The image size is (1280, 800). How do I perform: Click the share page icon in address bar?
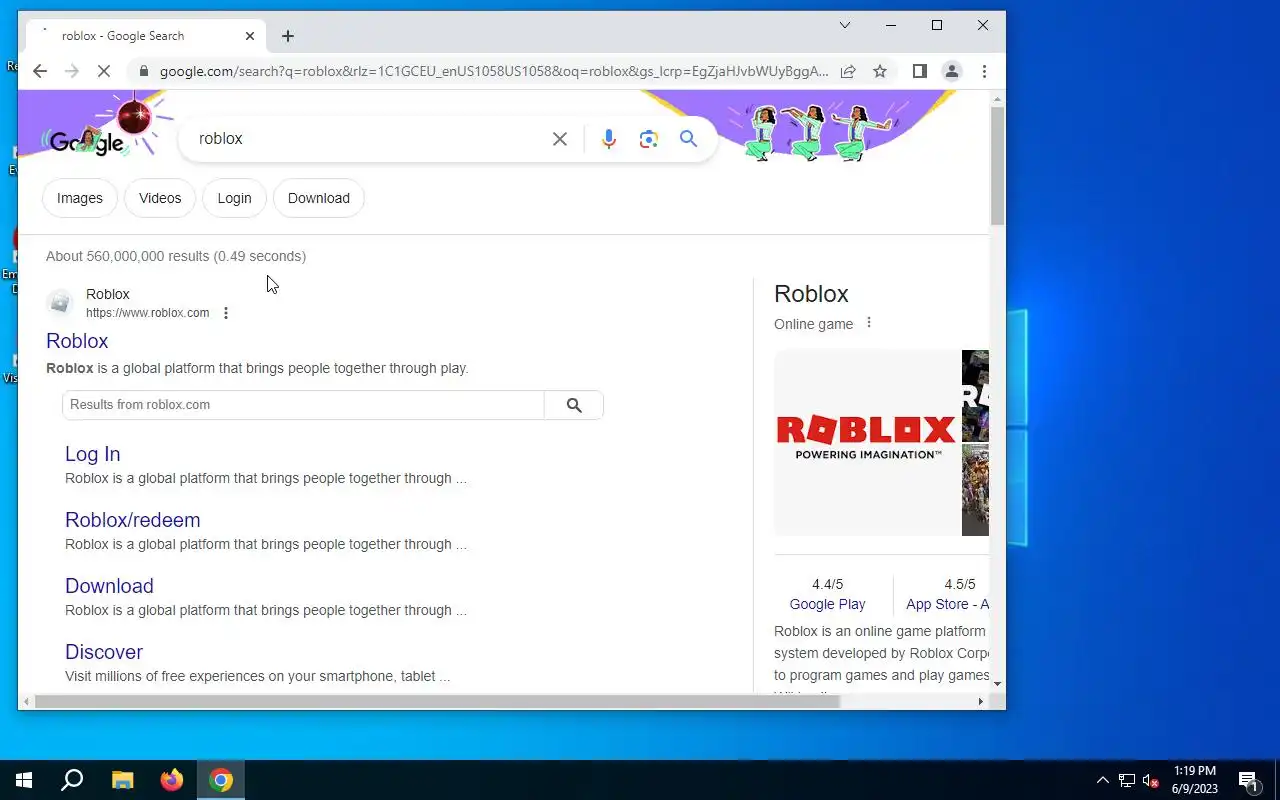tap(848, 71)
